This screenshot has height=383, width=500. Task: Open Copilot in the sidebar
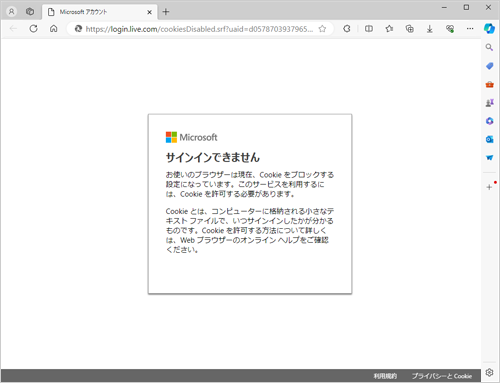tap(489, 29)
